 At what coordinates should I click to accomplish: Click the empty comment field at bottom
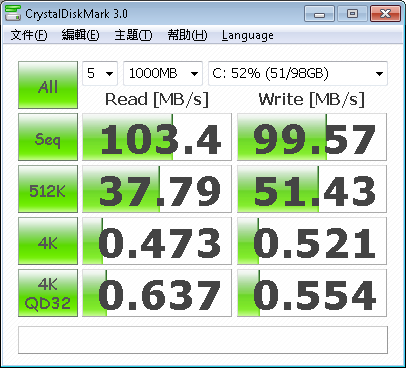[x=203, y=340]
